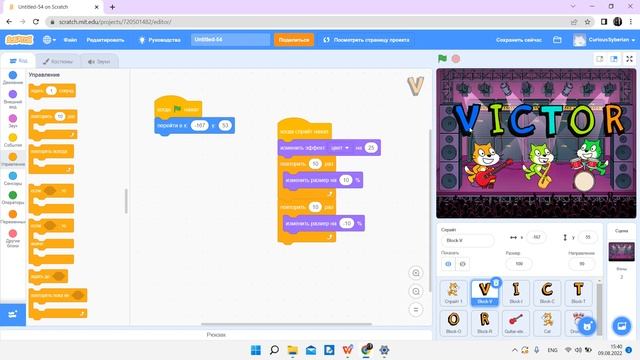Viewport: 640px width, 360px height.
Task: Click the project title field Untitled-54
Action: (x=230, y=40)
